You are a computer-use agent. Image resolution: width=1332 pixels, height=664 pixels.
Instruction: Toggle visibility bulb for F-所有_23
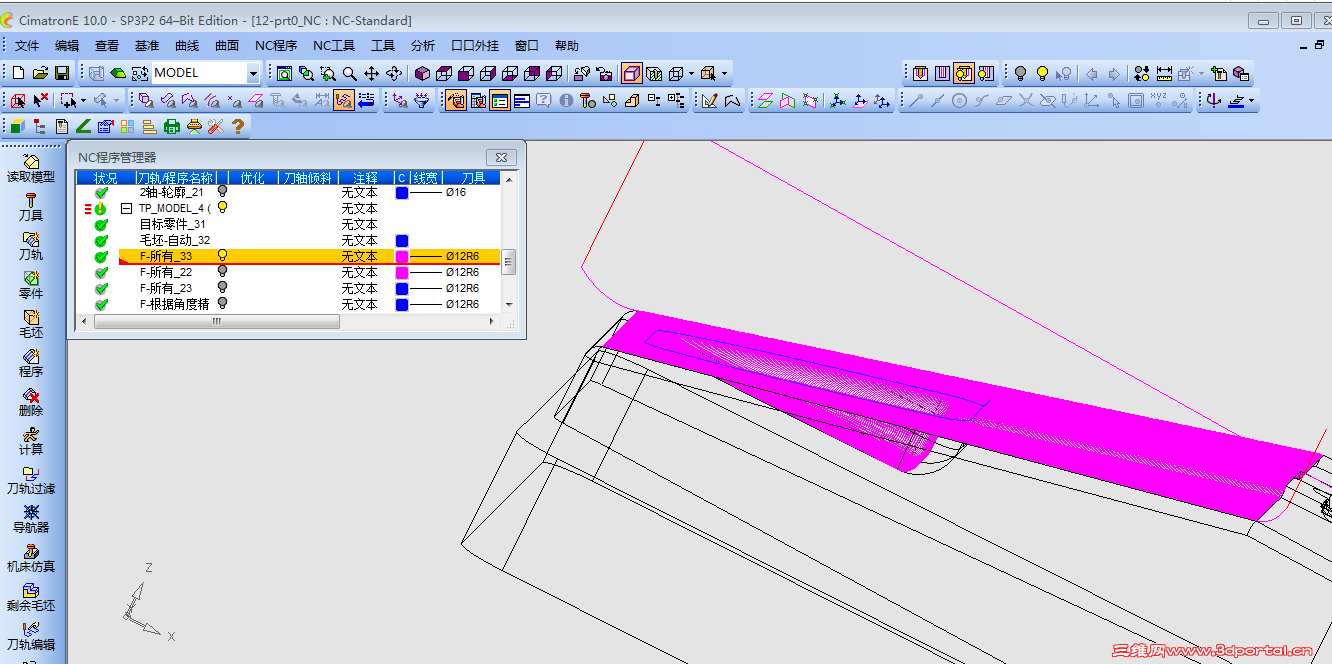222,288
